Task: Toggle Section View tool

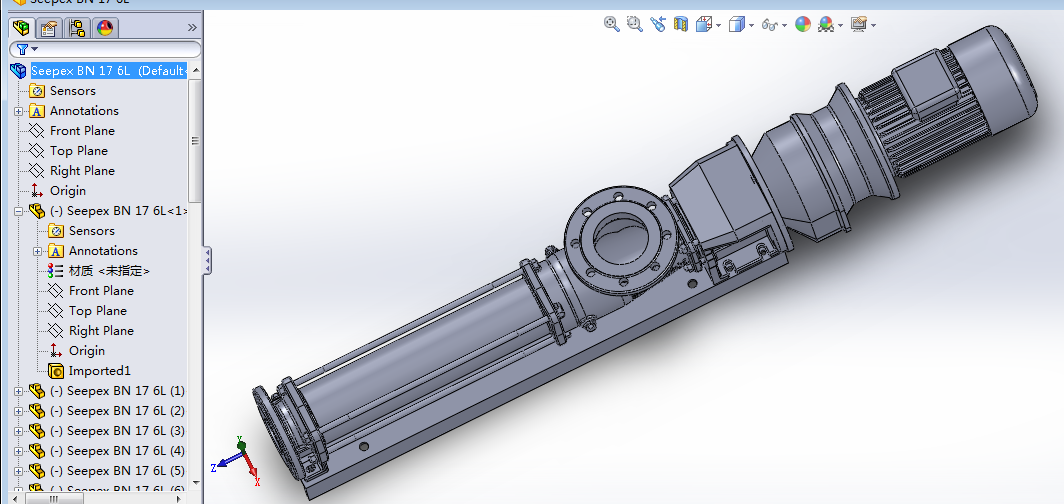Action: pos(681,24)
